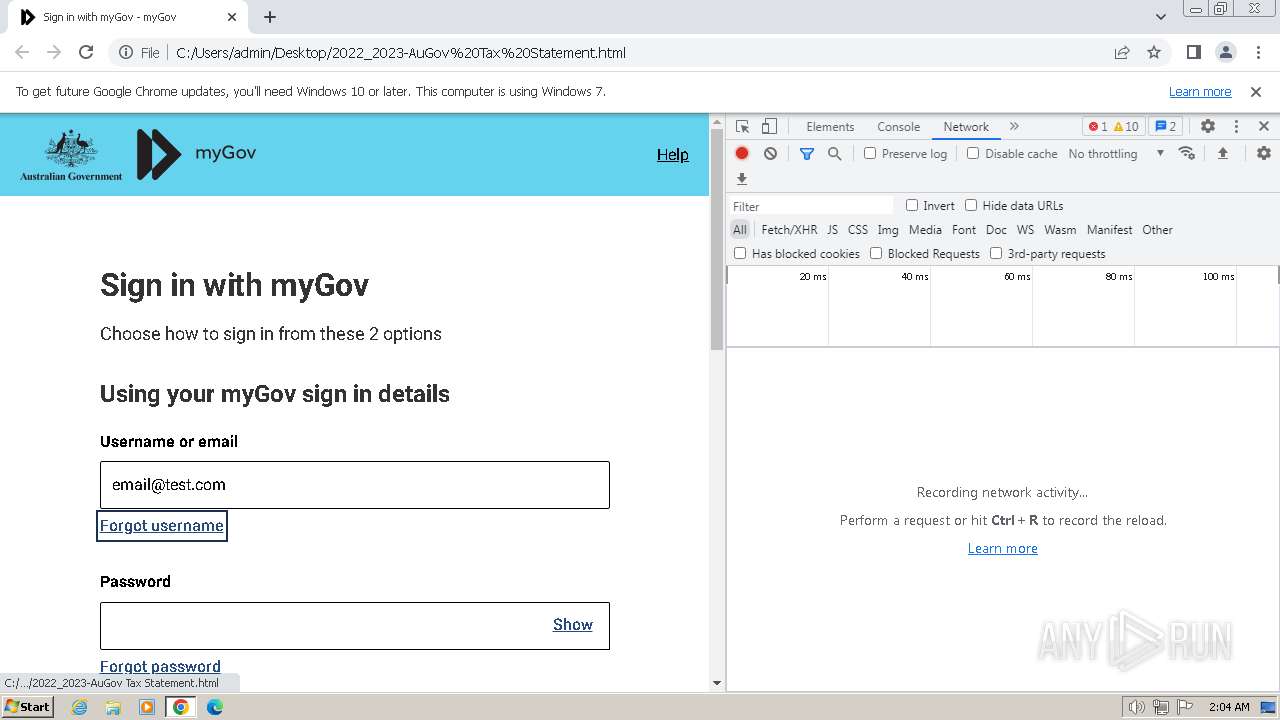Check Blocked Requests

pyautogui.click(x=876, y=253)
